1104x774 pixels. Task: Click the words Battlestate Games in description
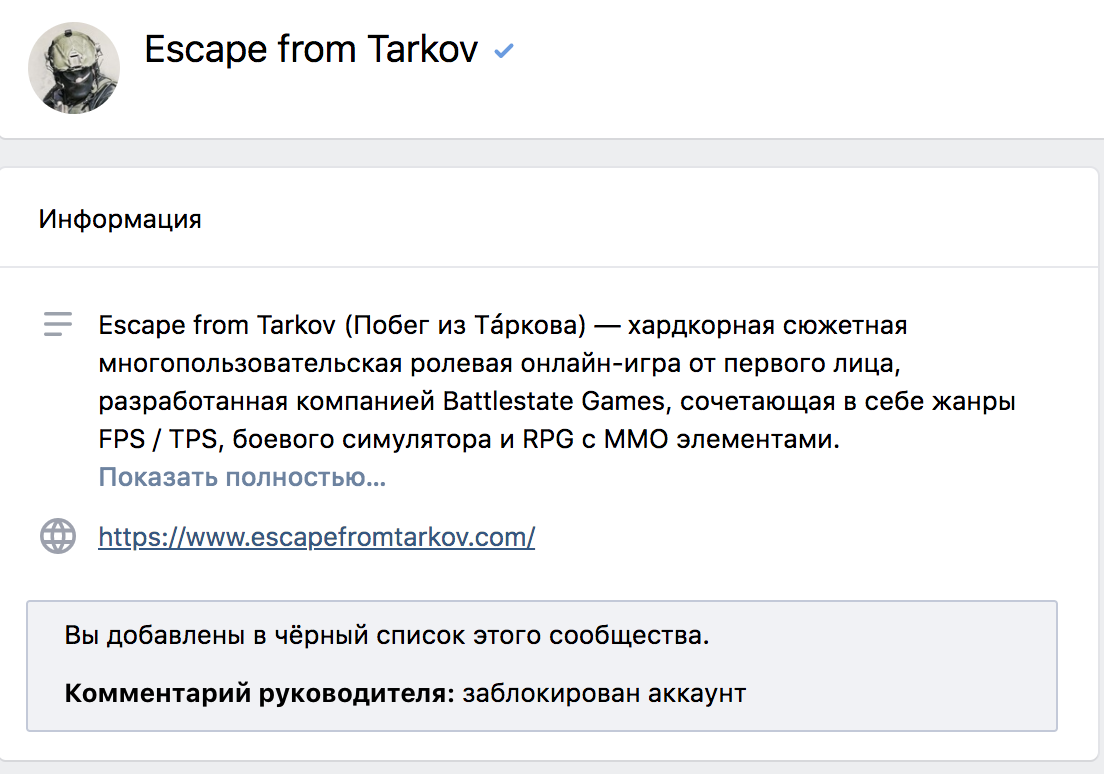click(x=554, y=401)
